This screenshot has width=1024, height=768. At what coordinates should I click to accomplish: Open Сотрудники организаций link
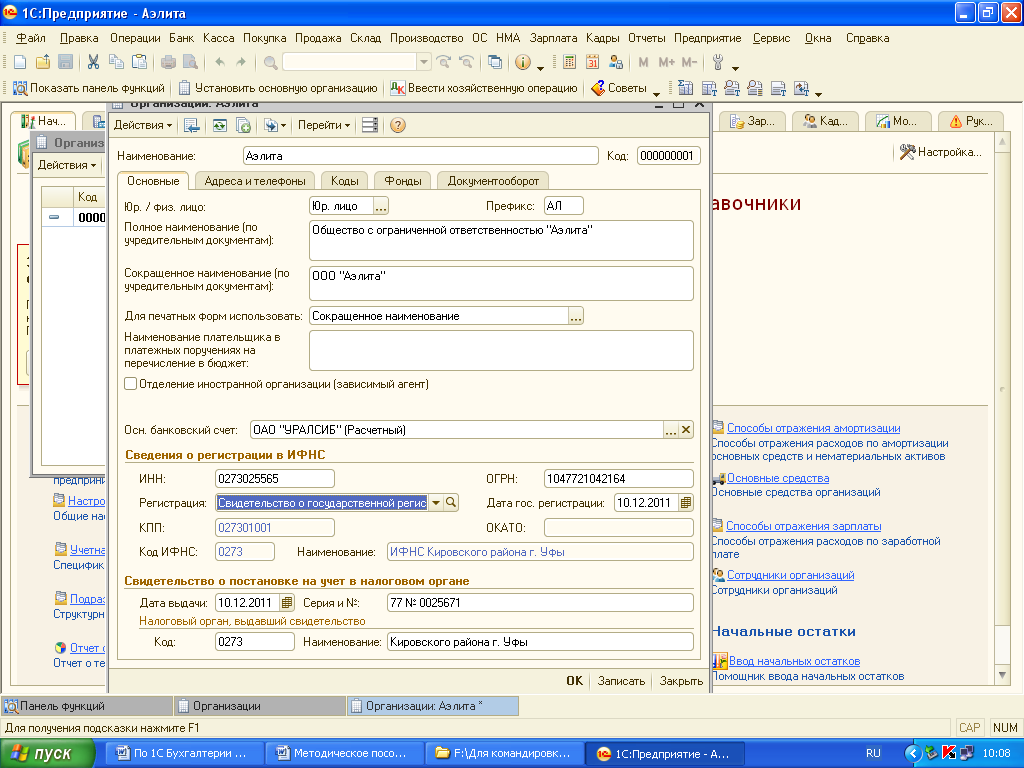click(x=790, y=575)
